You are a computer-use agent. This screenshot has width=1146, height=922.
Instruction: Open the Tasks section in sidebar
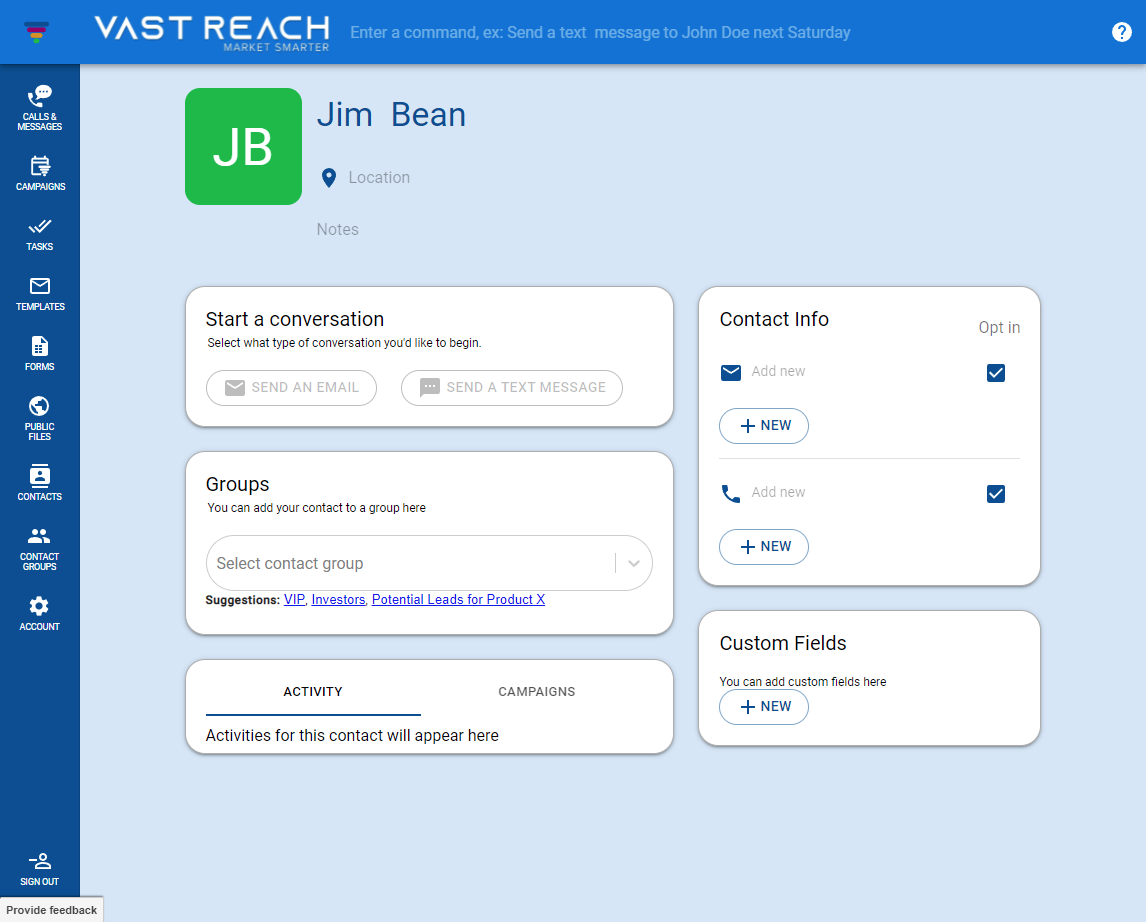pyautogui.click(x=39, y=234)
